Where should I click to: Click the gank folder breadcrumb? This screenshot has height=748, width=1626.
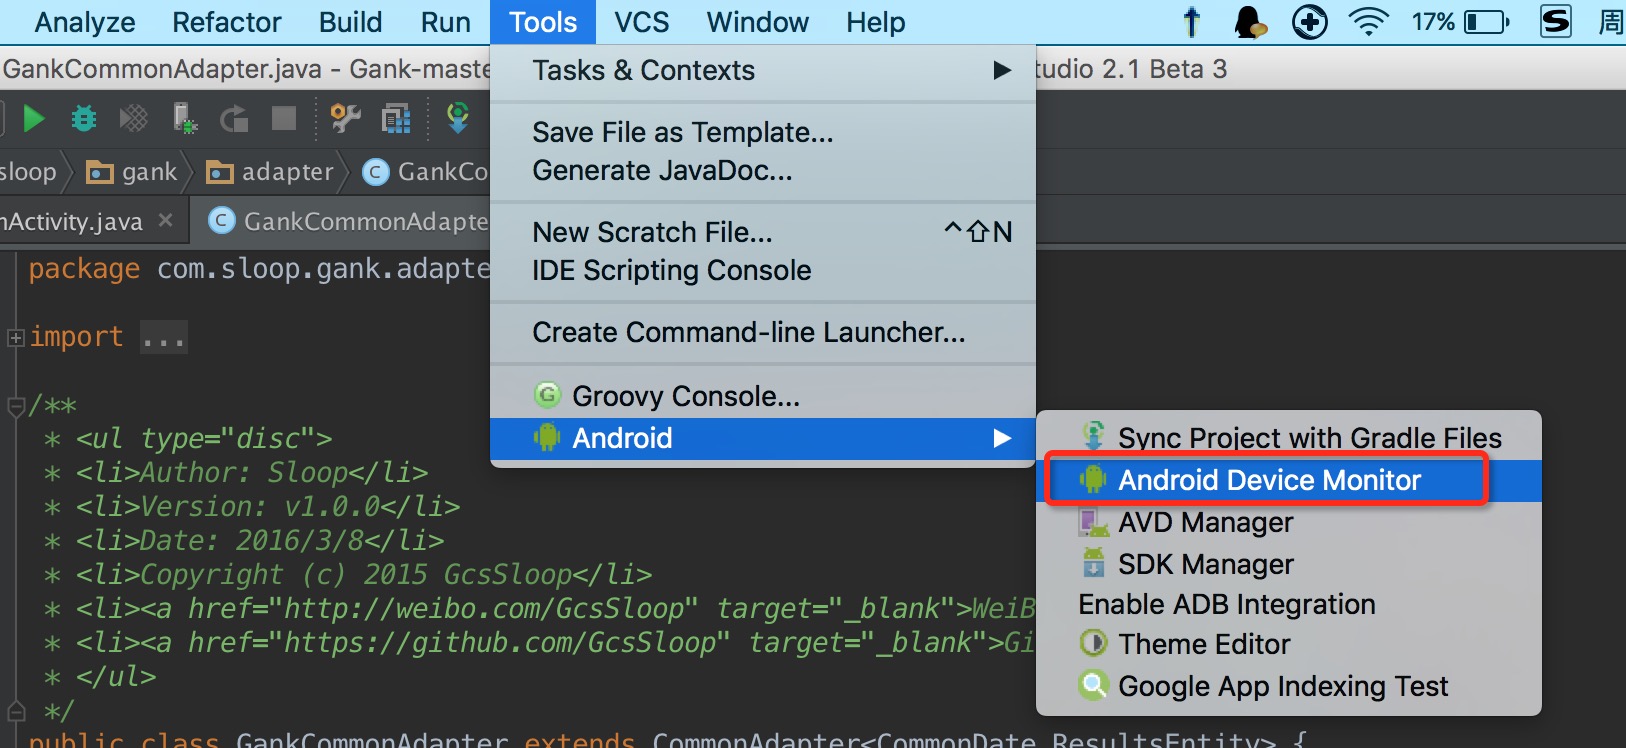[132, 172]
